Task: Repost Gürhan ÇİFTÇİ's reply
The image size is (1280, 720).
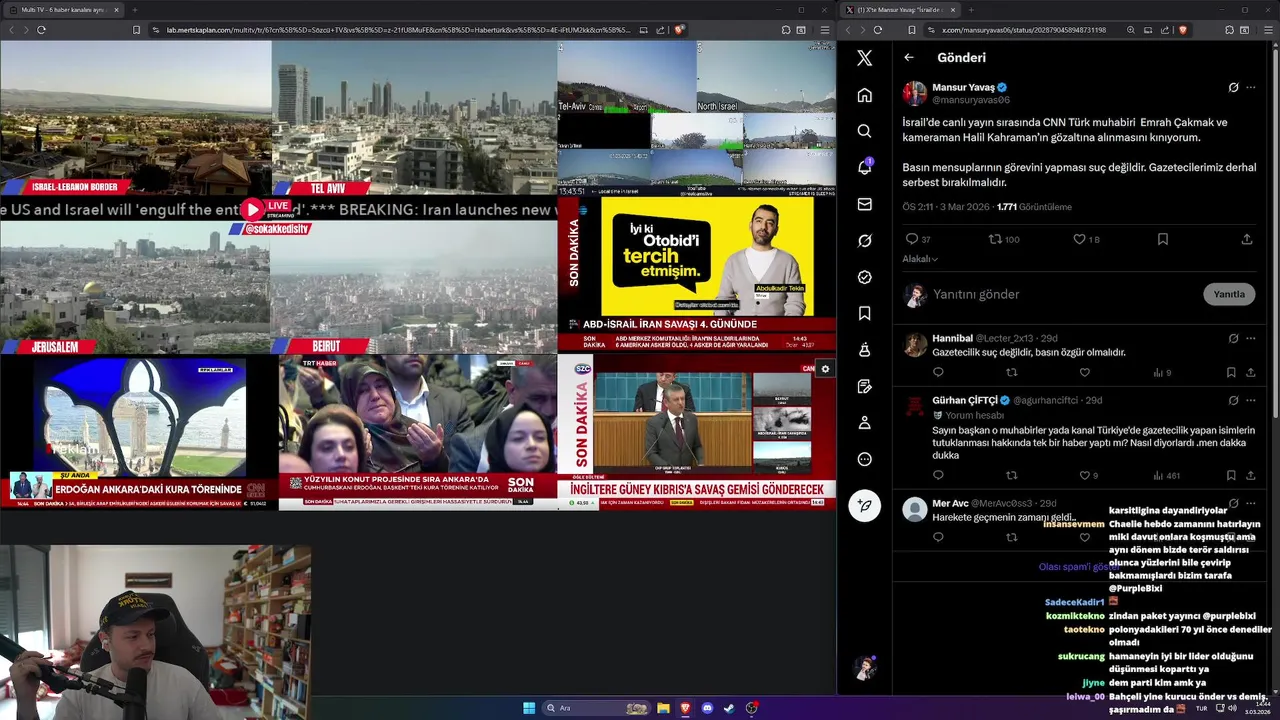Action: [1011, 476]
